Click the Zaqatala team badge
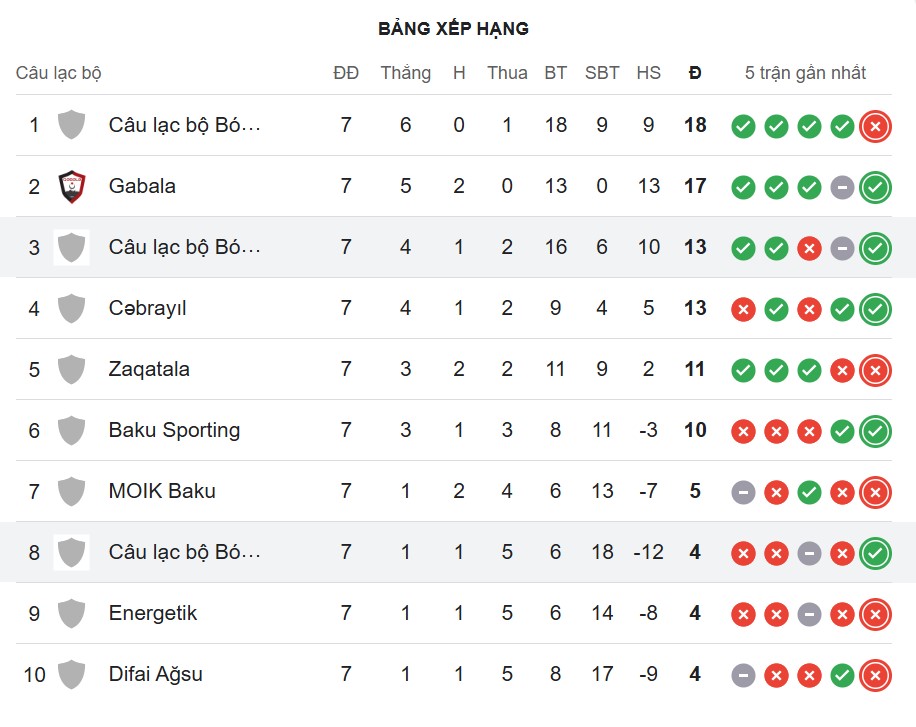Image resolution: width=916 pixels, height=727 pixels. click(70, 369)
